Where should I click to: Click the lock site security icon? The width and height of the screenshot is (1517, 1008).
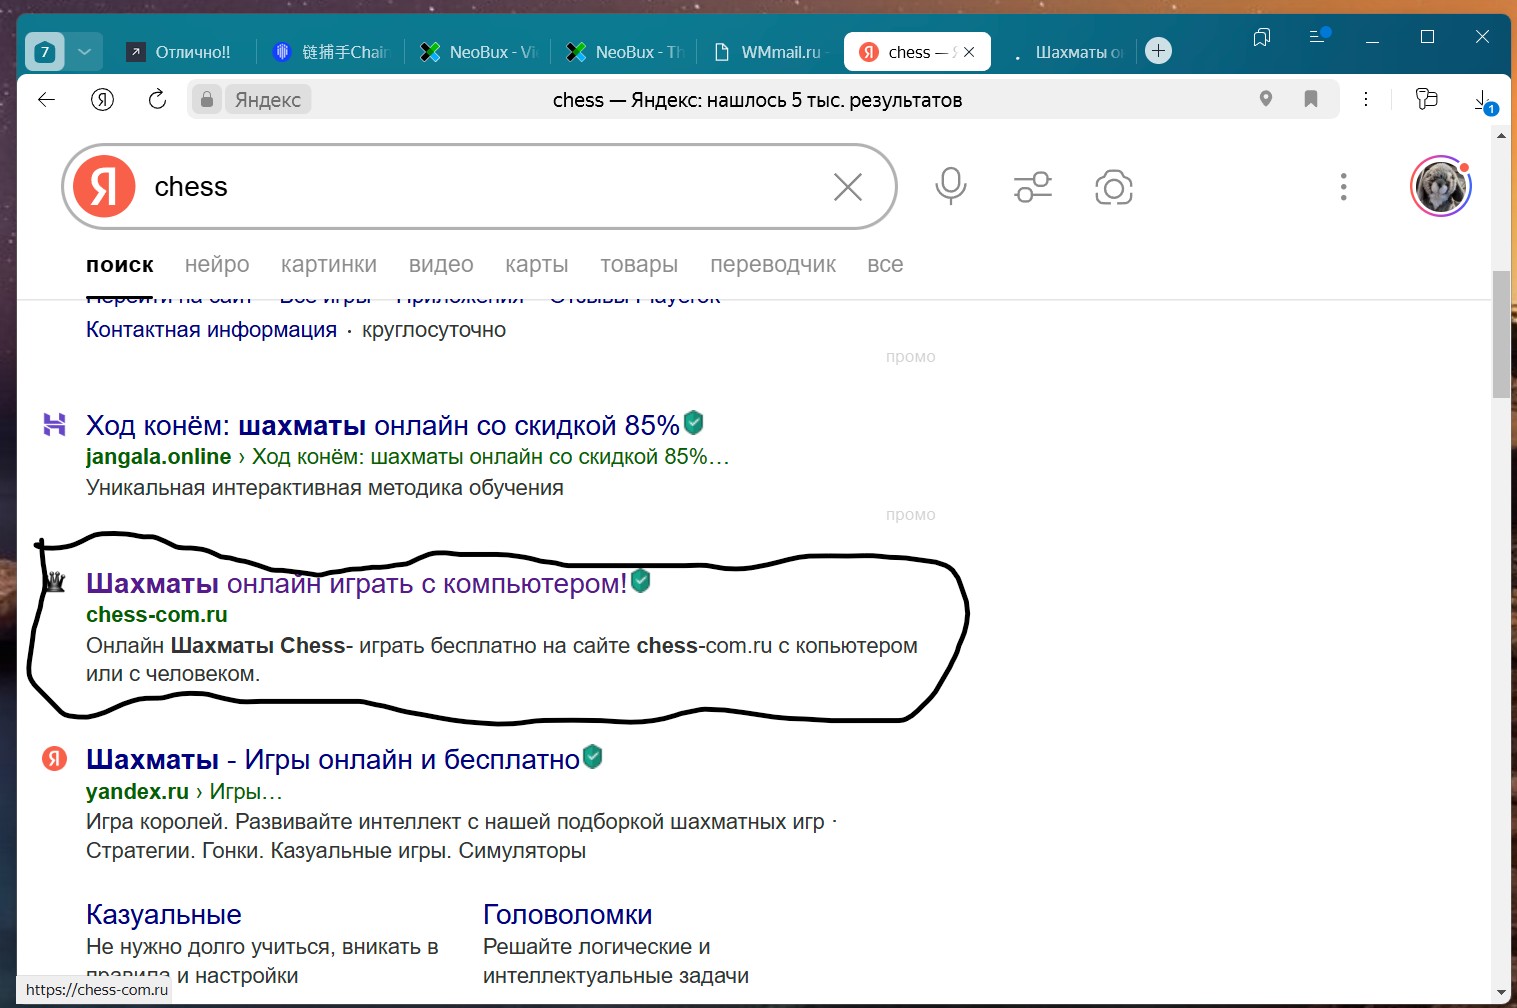(x=206, y=99)
